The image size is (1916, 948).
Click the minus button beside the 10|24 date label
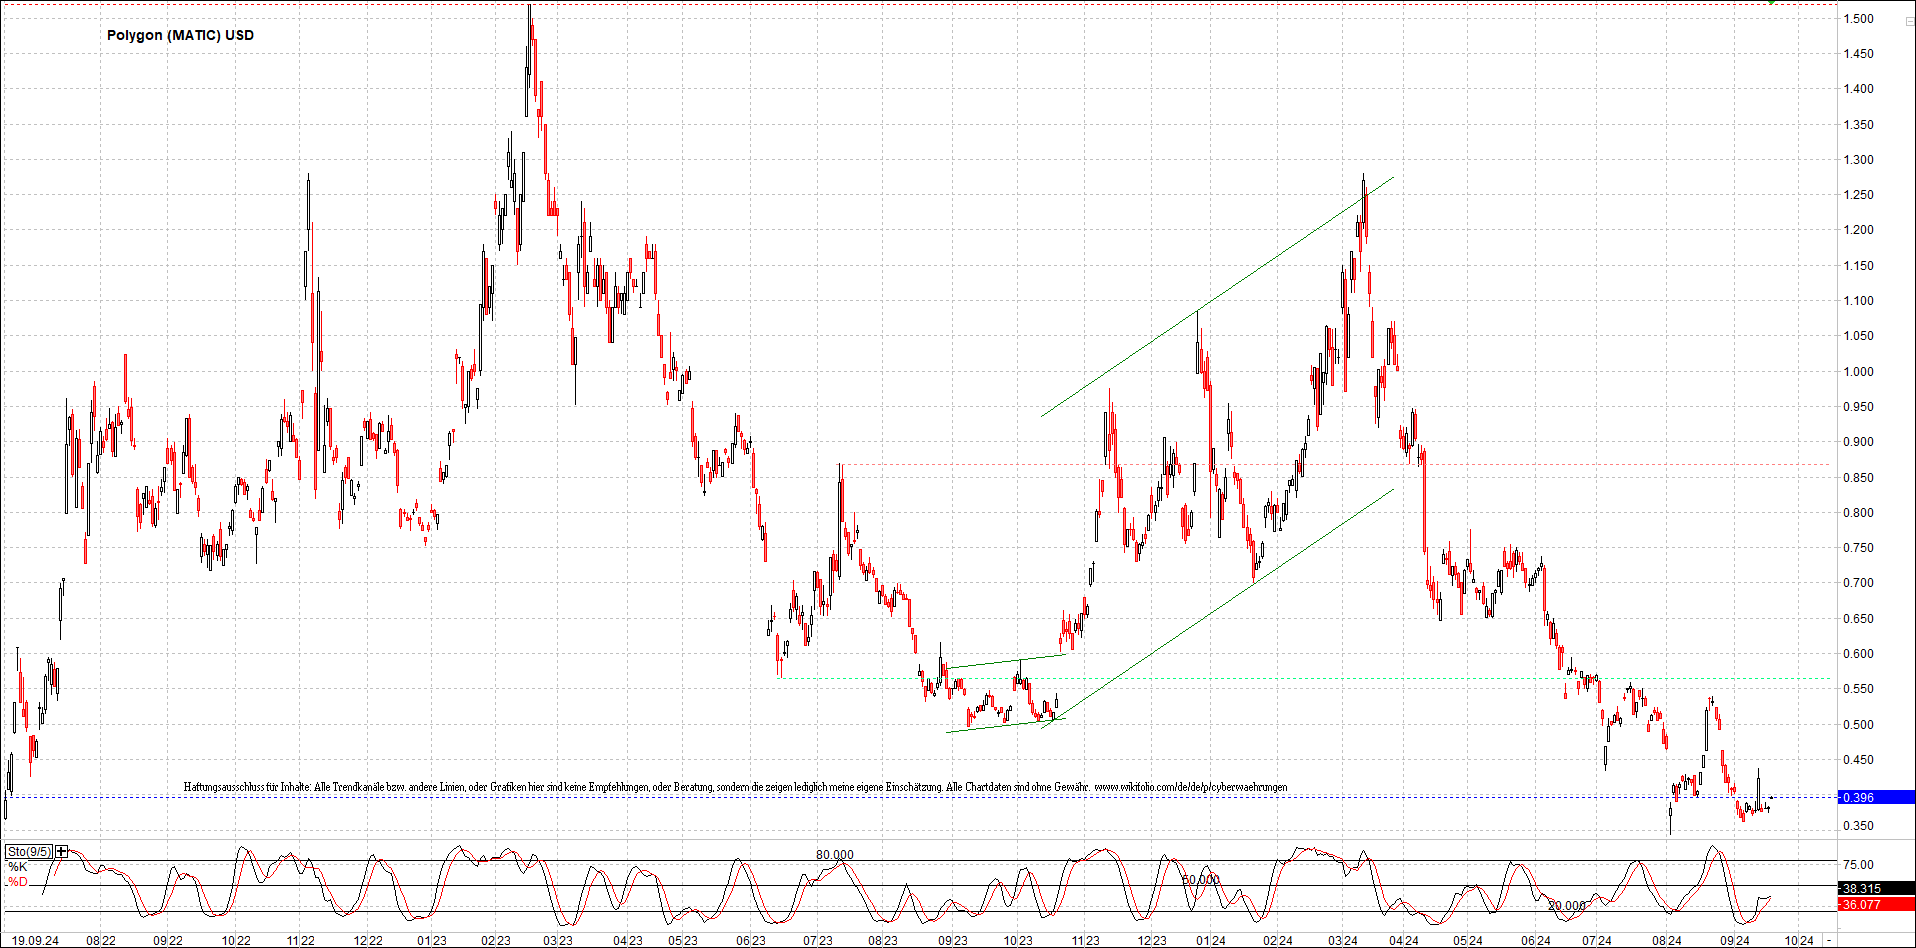pyautogui.click(x=1829, y=941)
